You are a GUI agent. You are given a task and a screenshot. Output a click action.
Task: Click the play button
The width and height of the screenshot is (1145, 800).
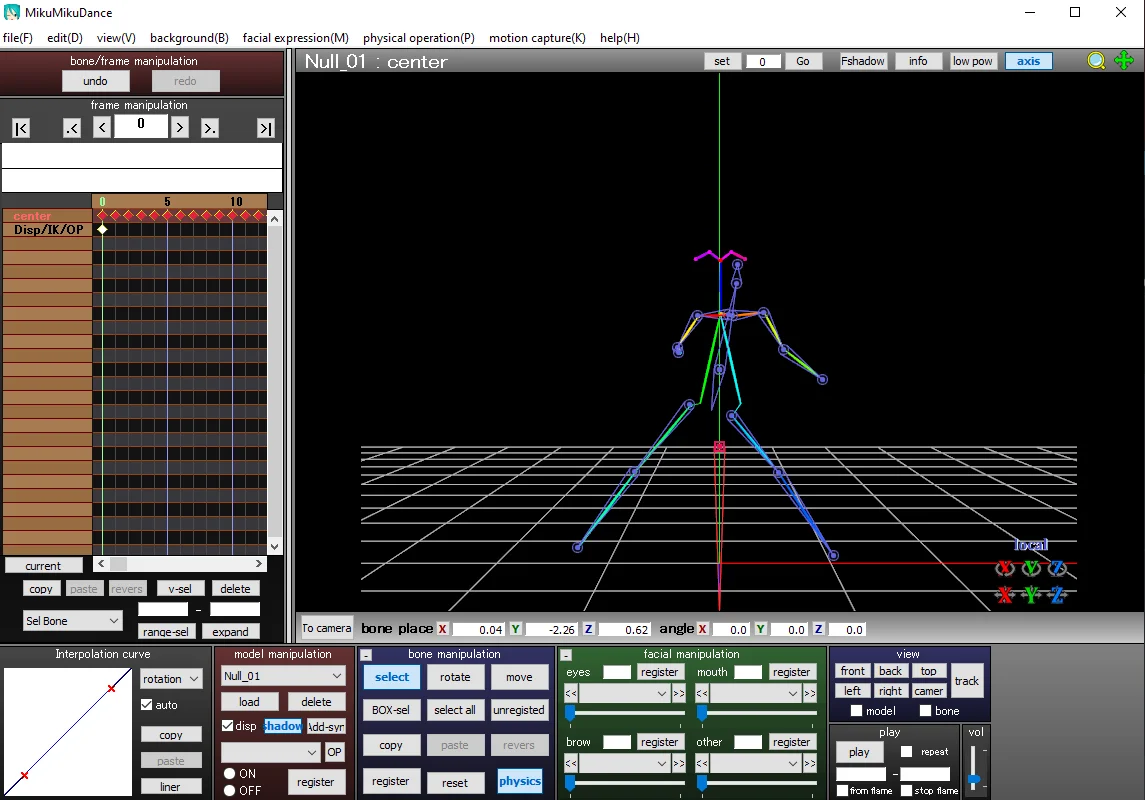859,752
